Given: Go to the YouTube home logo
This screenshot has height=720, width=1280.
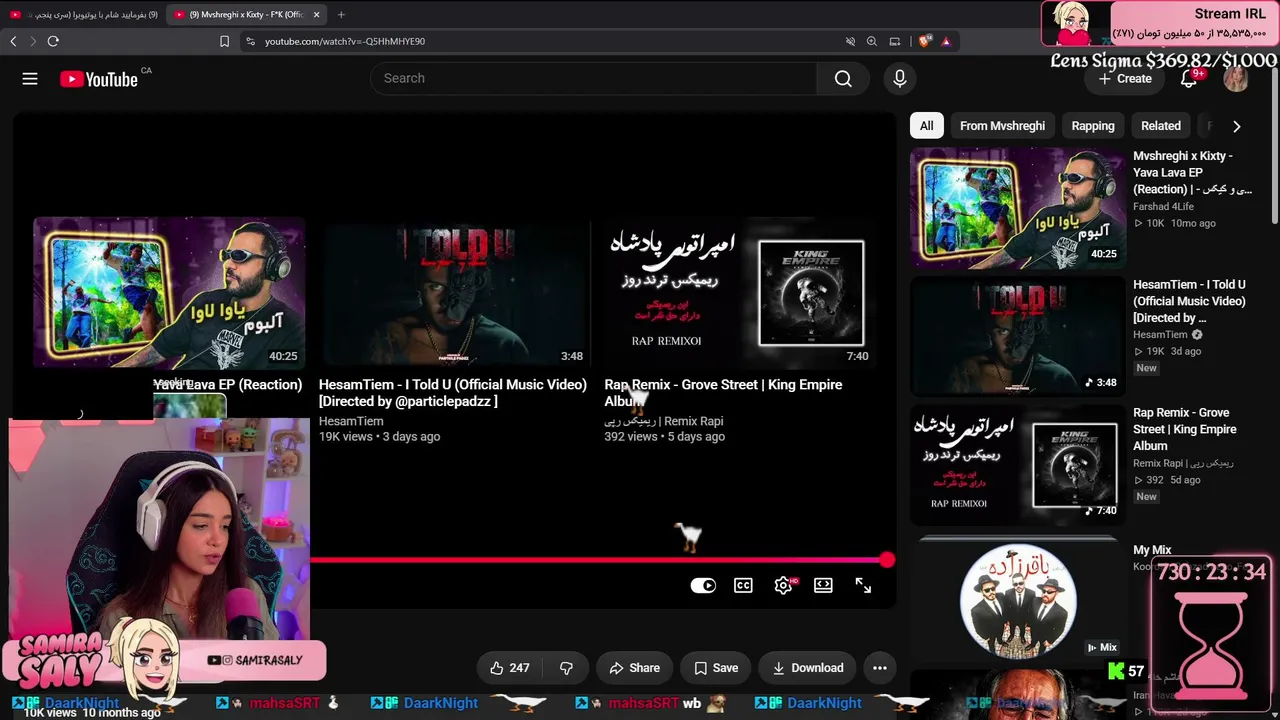Looking at the screenshot, I should (99, 79).
